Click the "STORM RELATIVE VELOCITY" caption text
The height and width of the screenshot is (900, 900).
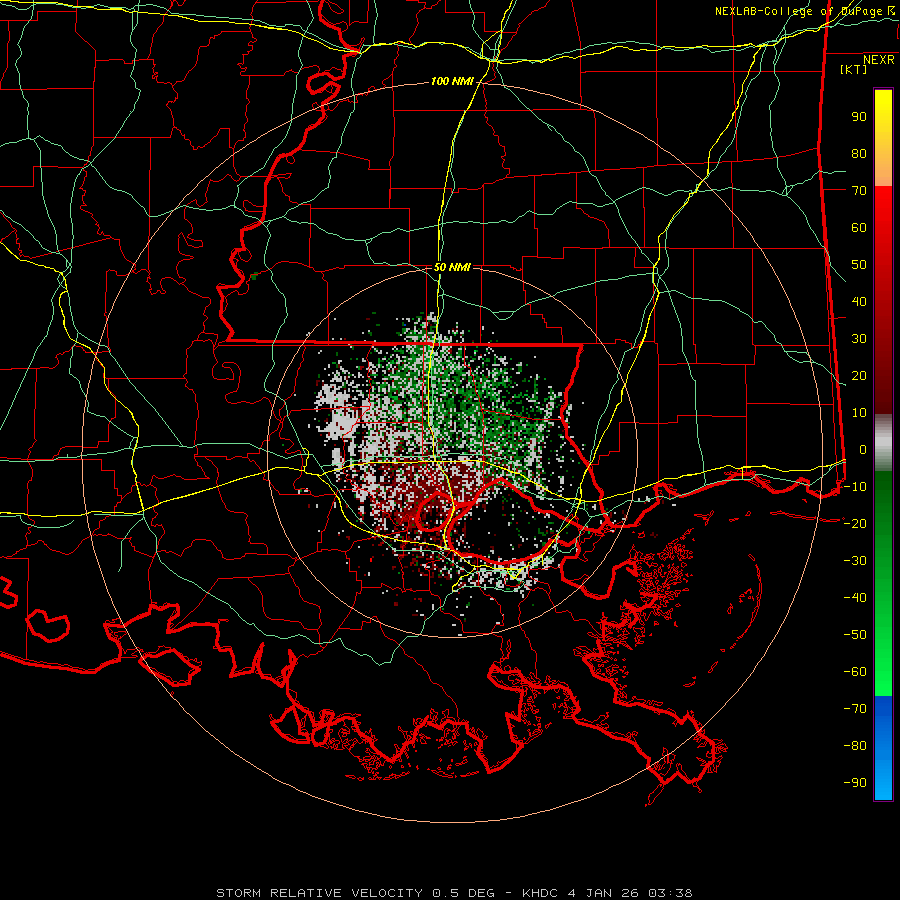point(319,893)
